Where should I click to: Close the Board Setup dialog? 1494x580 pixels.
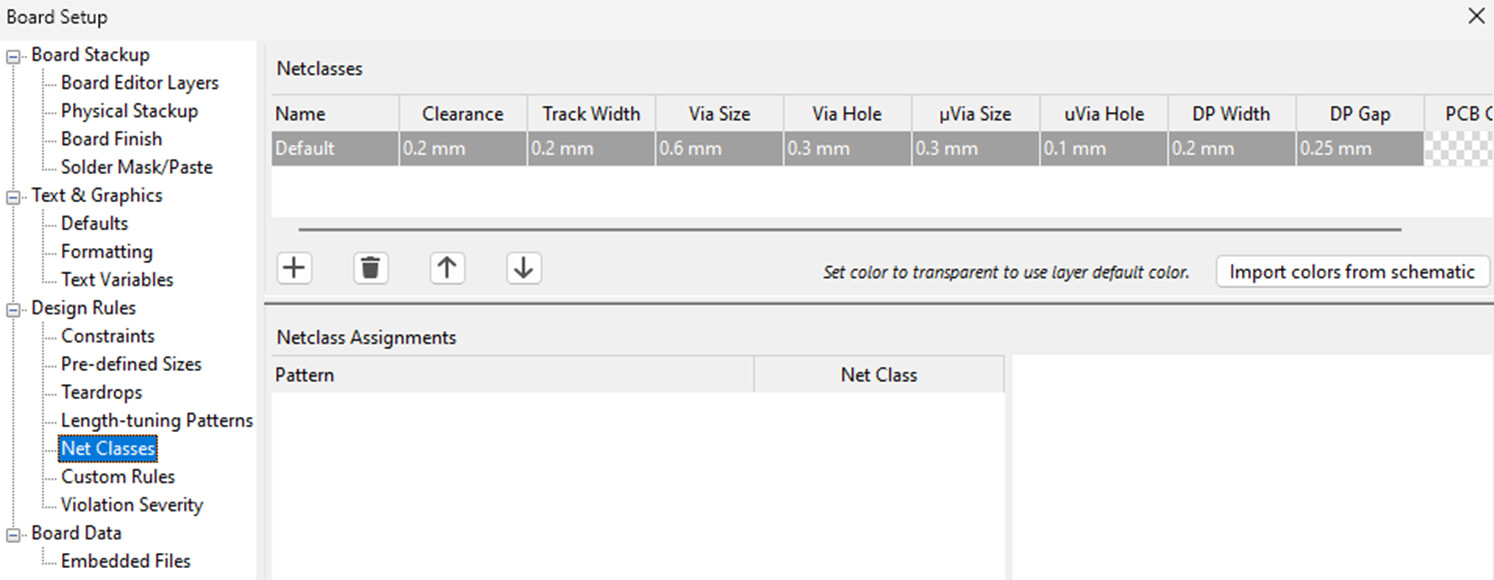(1475, 16)
